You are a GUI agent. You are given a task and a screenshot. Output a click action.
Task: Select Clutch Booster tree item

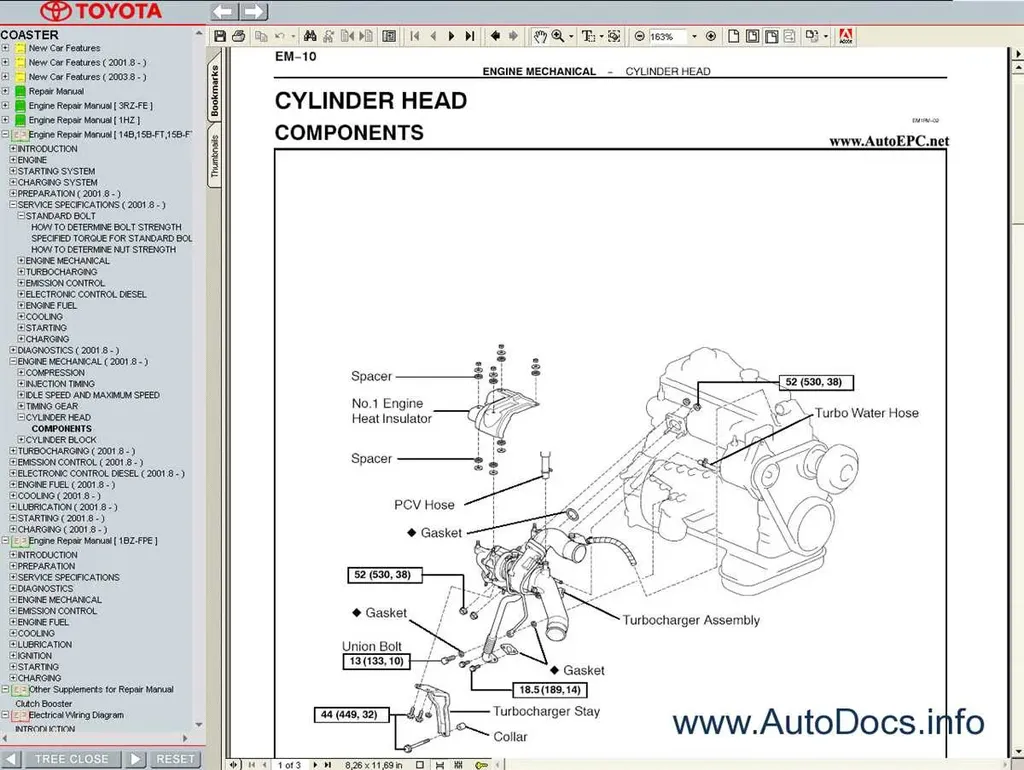44,704
